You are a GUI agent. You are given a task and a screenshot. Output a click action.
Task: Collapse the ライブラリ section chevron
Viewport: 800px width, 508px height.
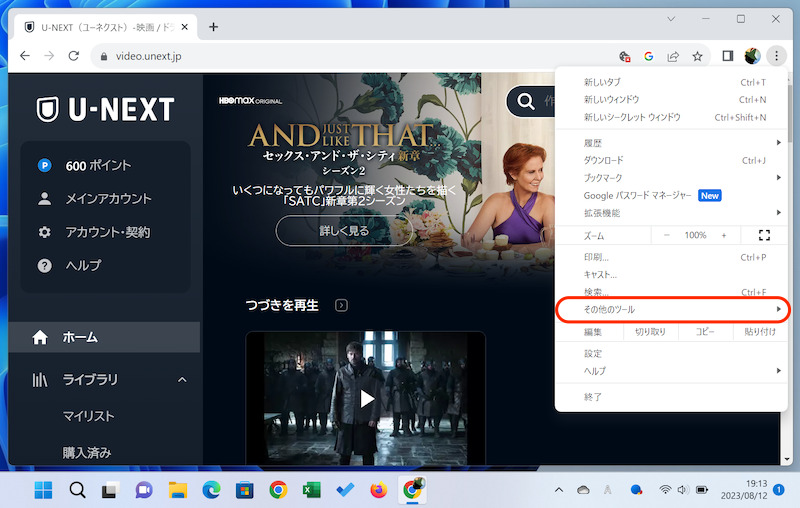(x=182, y=380)
